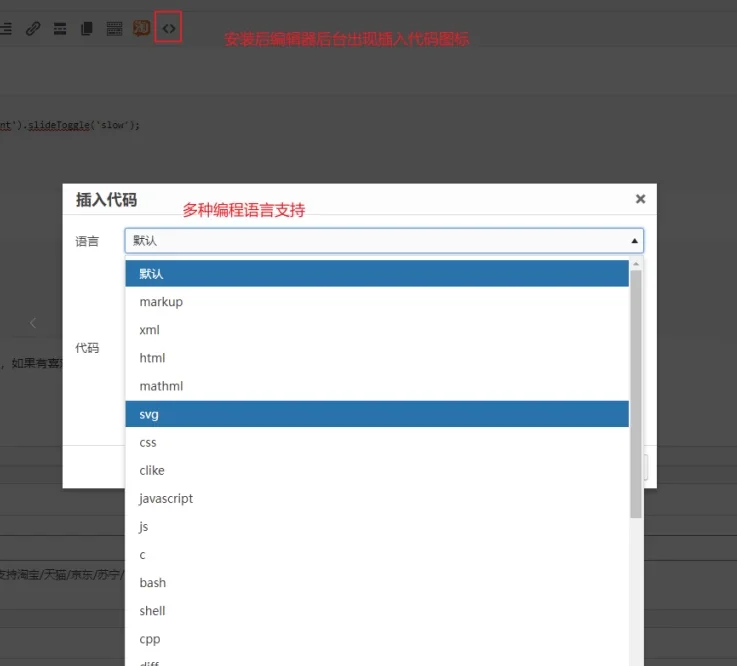The height and width of the screenshot is (666, 737).
Task: Choose shell from the language list
Action: (377, 611)
